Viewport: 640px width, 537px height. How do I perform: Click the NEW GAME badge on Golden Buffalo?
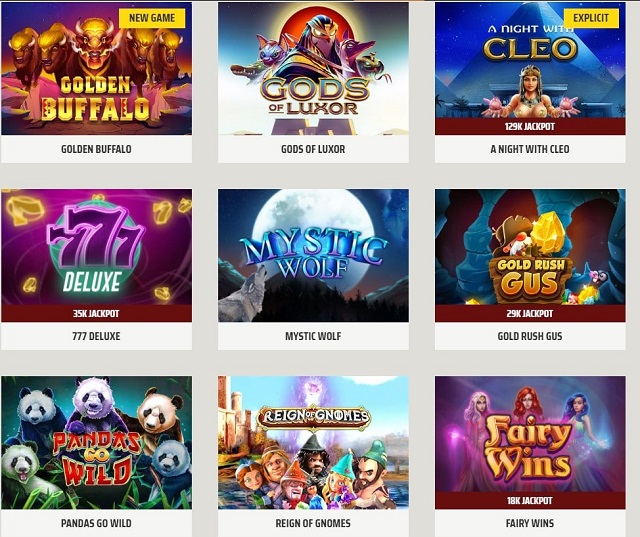(152, 18)
